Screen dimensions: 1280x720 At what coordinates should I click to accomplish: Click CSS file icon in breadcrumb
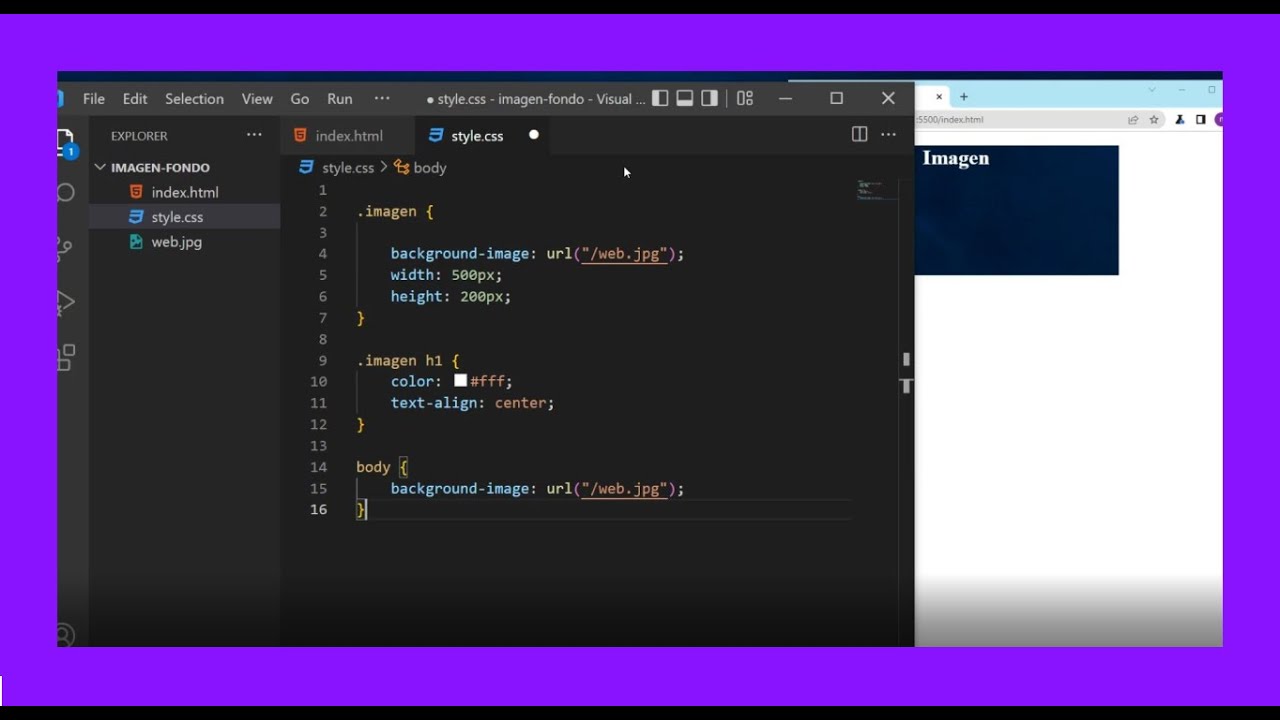306,167
